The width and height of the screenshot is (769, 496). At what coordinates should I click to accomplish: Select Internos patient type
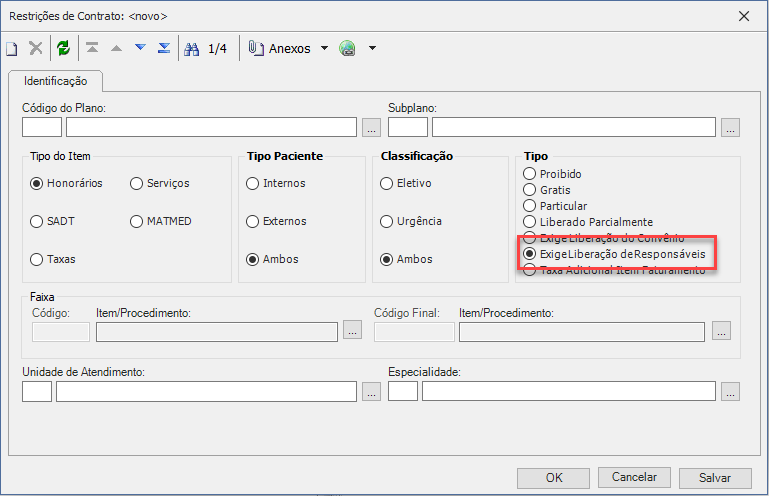pyautogui.click(x=276, y=183)
